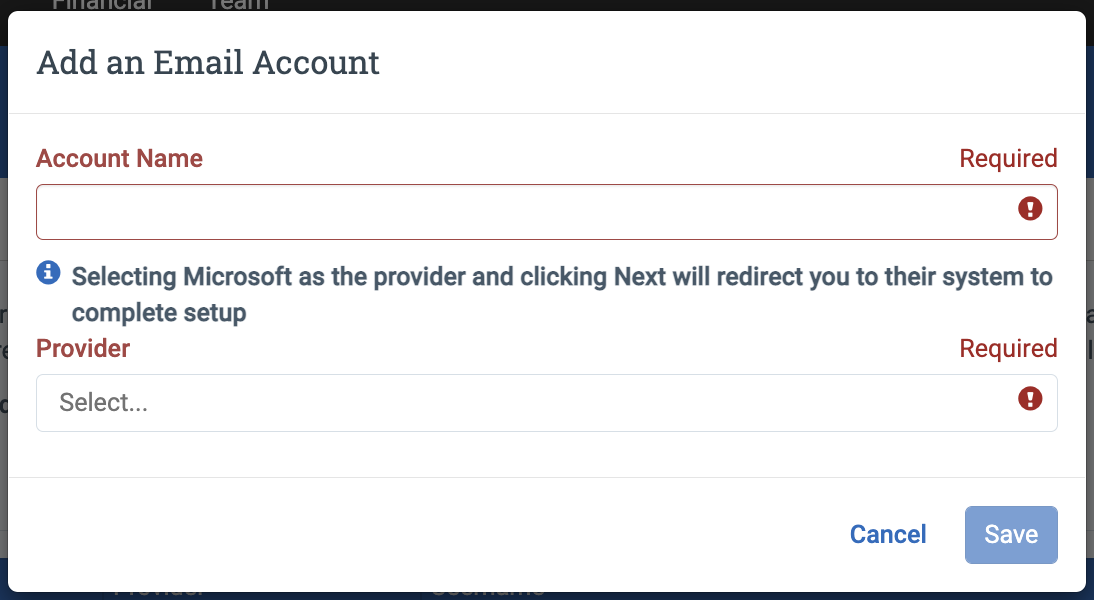Click the Username column header below dialog
The width and height of the screenshot is (1094, 600).
point(488,595)
